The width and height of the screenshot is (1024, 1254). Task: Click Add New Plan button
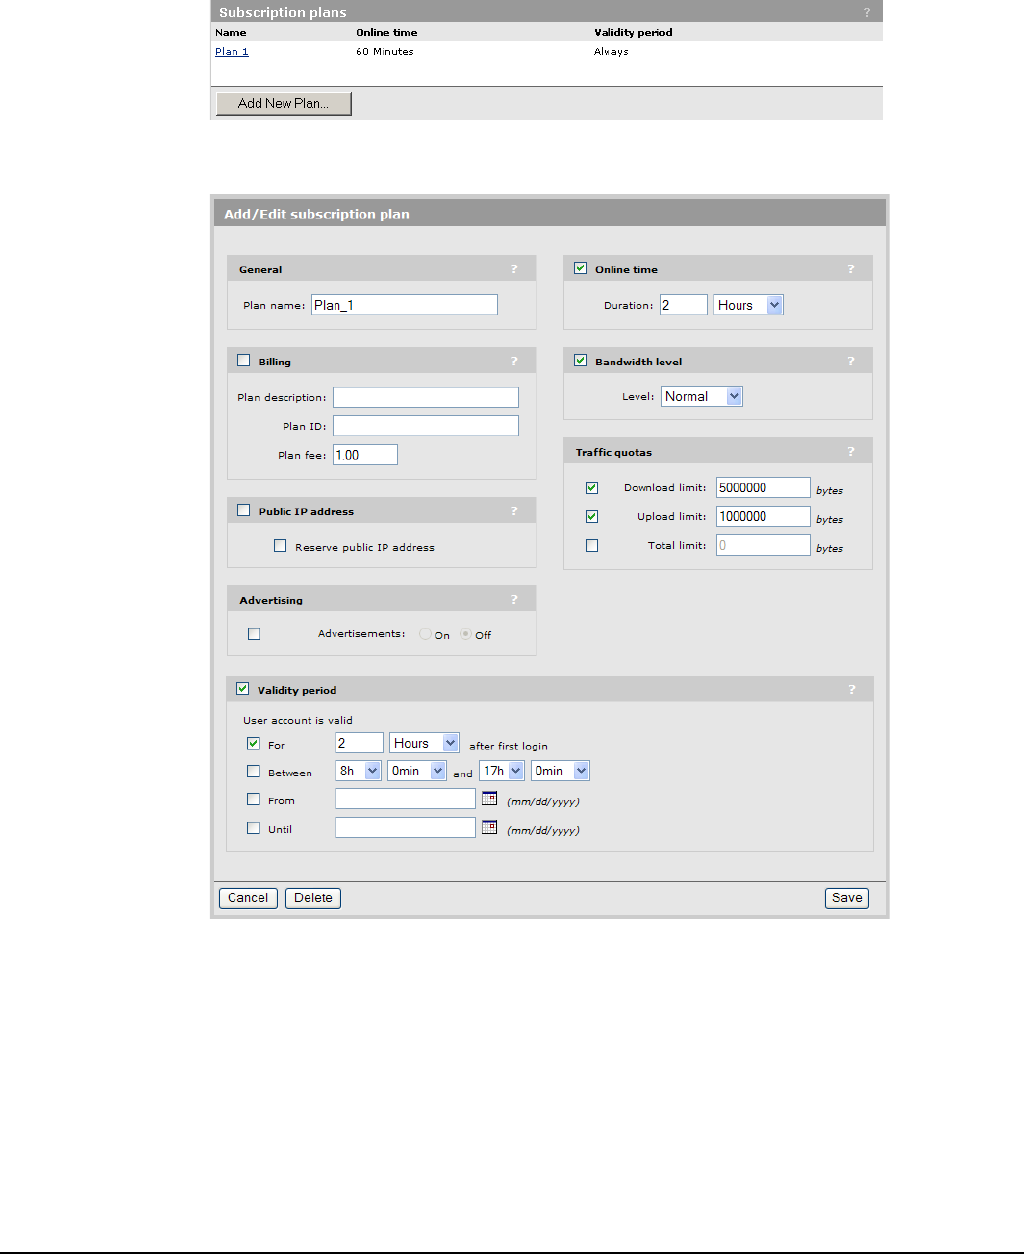pos(284,103)
